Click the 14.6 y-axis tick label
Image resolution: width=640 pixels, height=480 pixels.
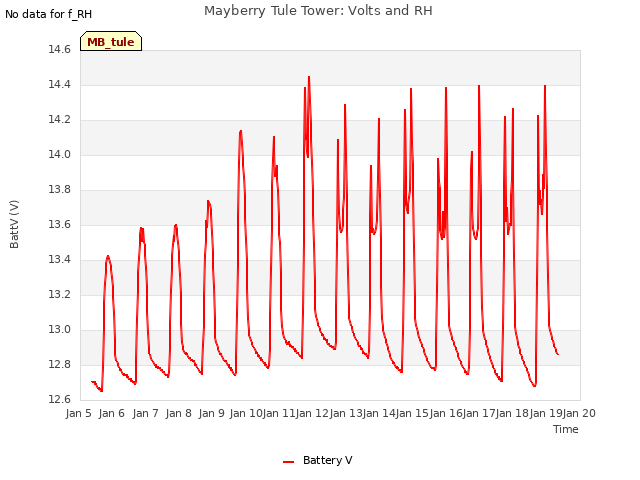(x=60, y=50)
